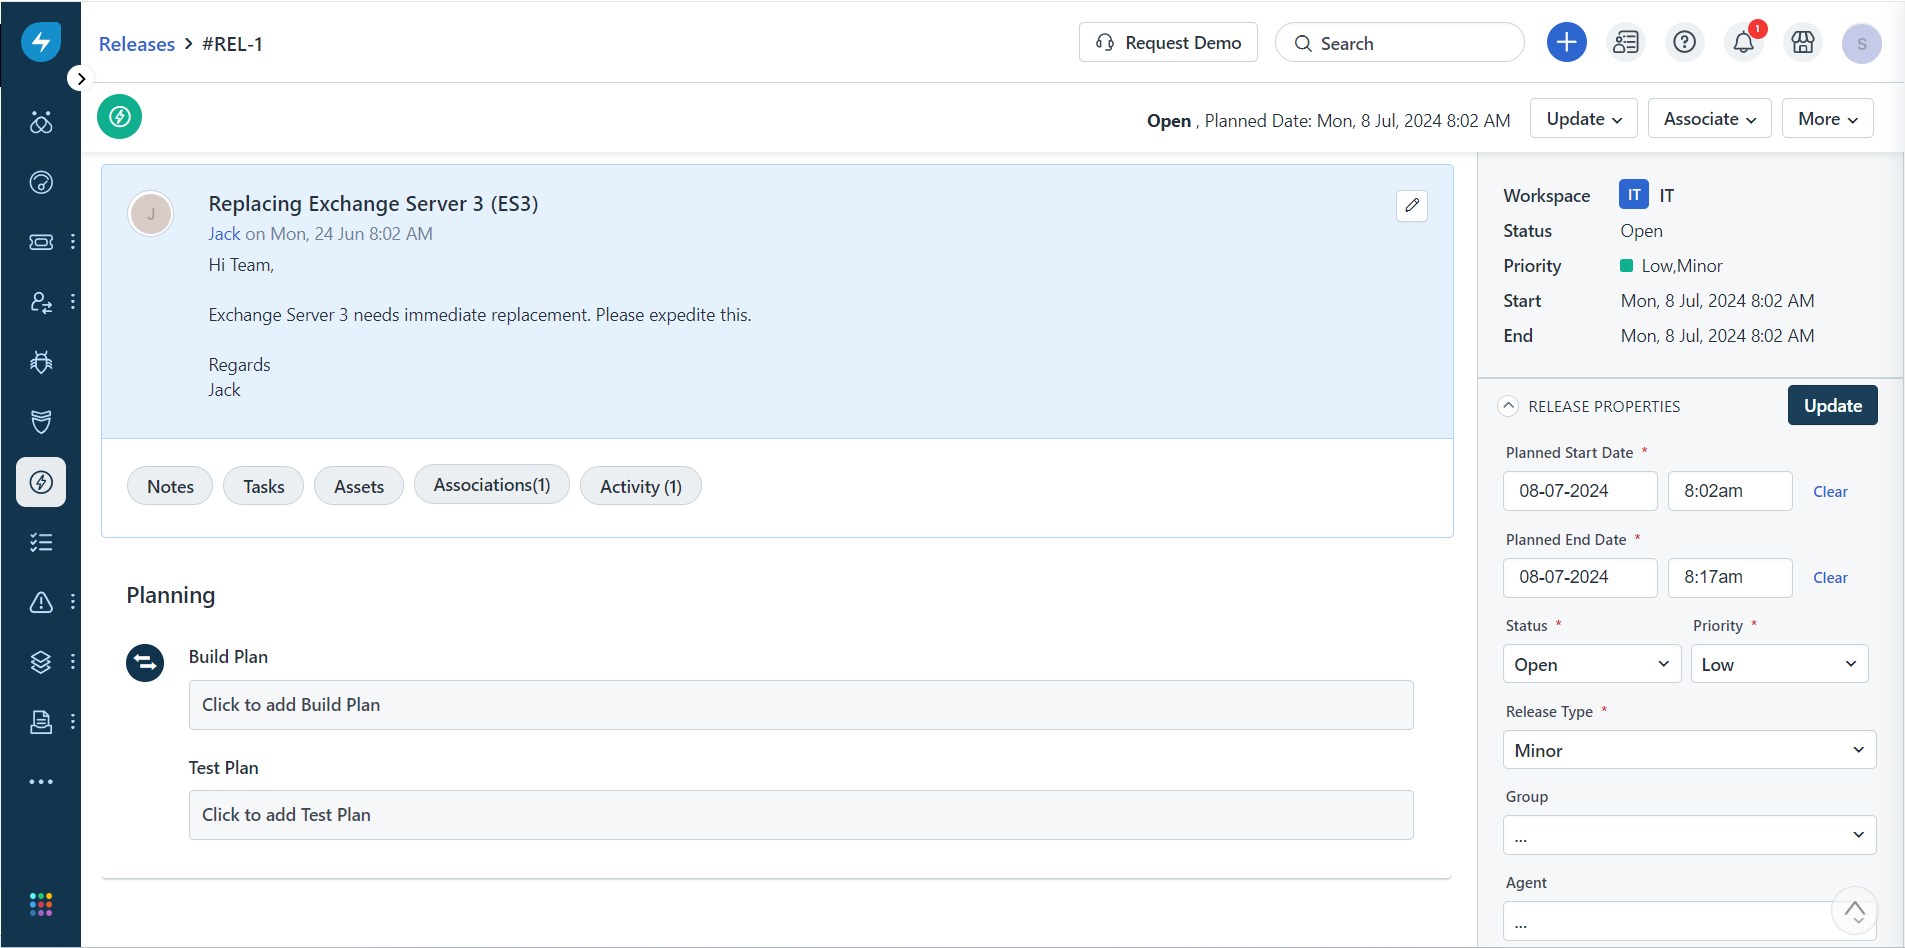The width and height of the screenshot is (1905, 948).
Task: Open the colorful app switcher grid
Action: pyautogui.click(x=41, y=905)
